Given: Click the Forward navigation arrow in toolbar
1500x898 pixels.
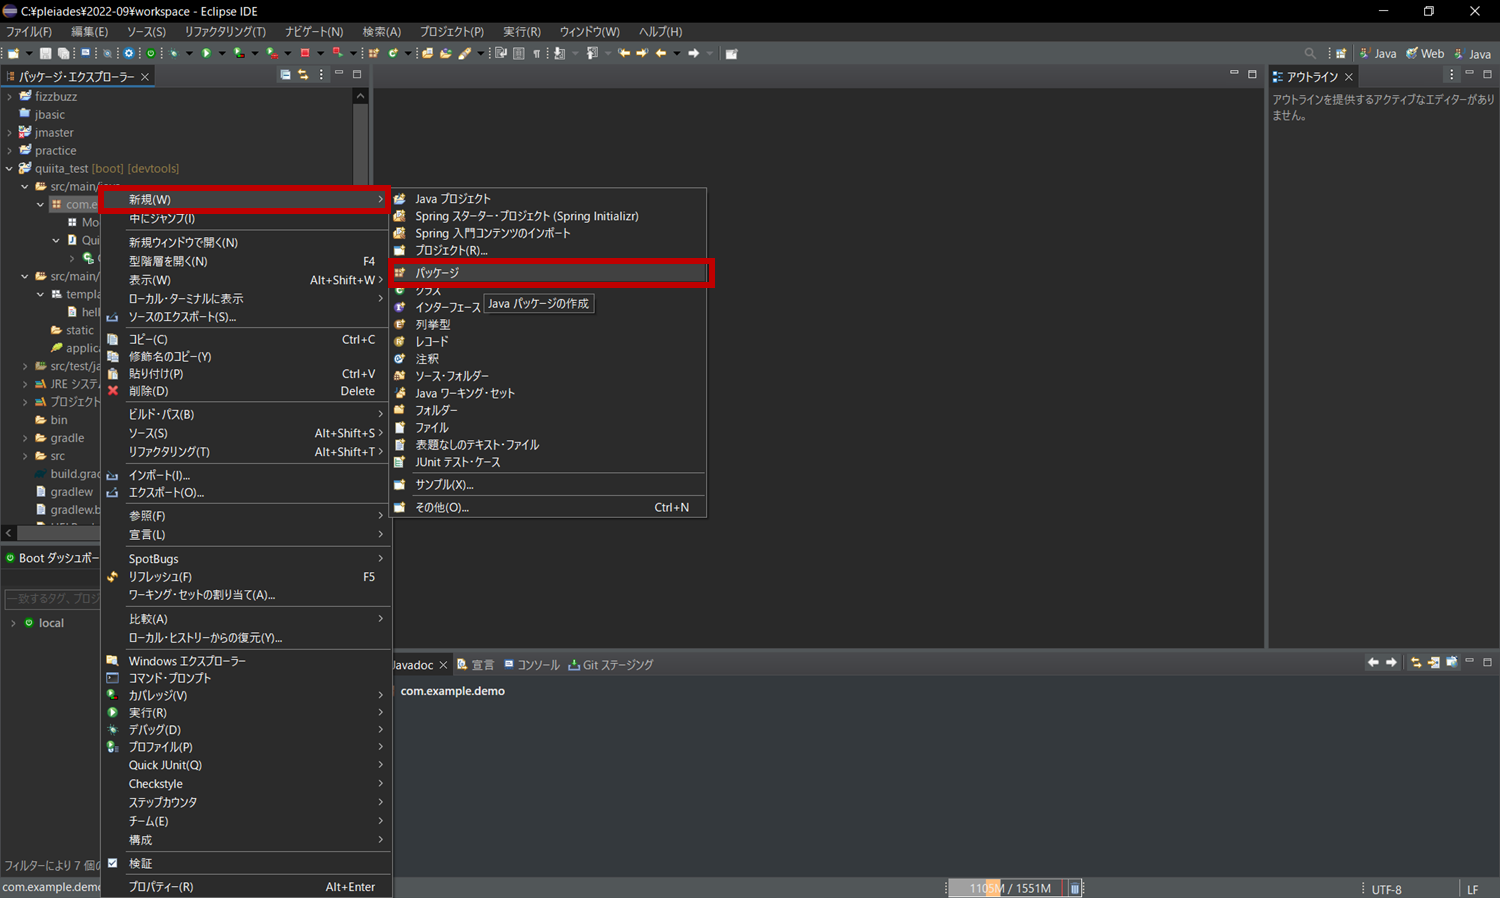Looking at the screenshot, I should coord(693,53).
